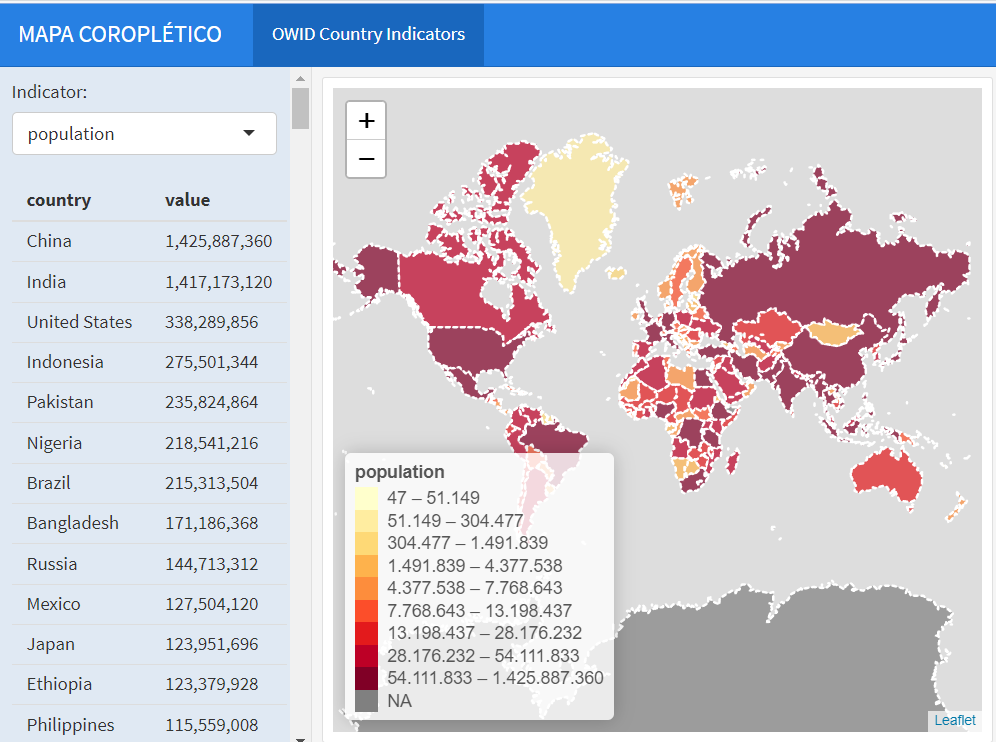Click Mongolia on the choropleth map
Viewport: 996px width, 742px height.
point(835,332)
